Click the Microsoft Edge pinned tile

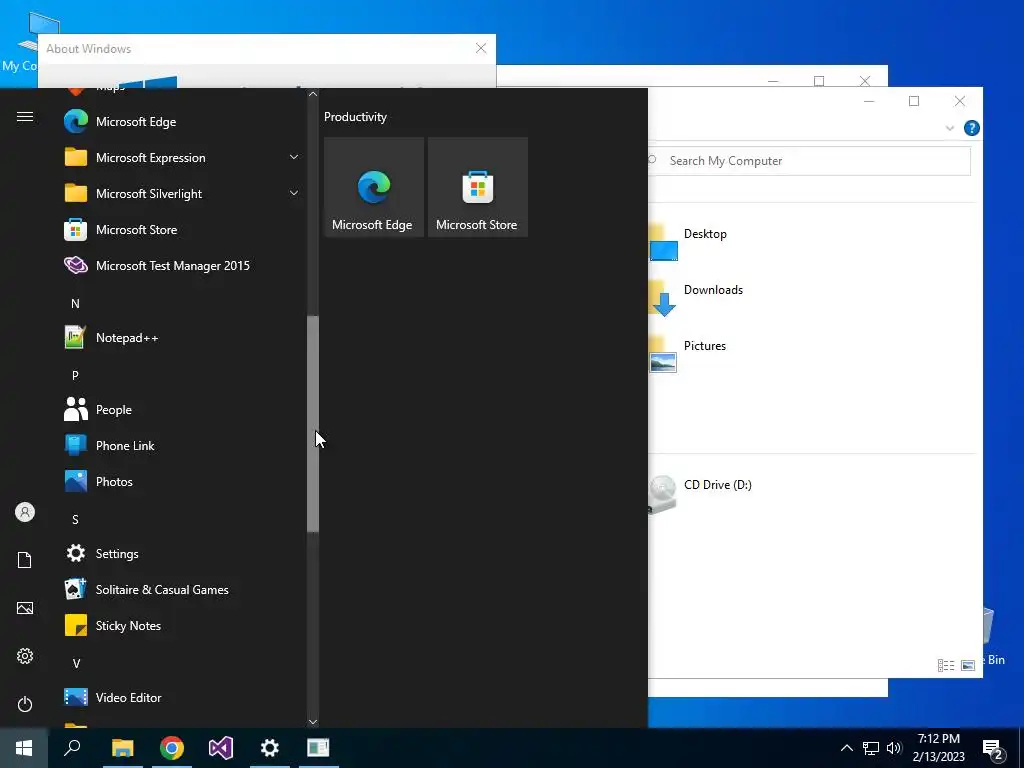(x=374, y=187)
